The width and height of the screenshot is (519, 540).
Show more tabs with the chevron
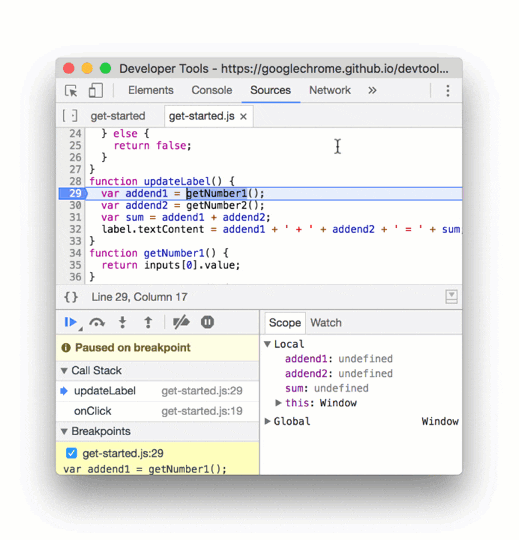tap(372, 91)
